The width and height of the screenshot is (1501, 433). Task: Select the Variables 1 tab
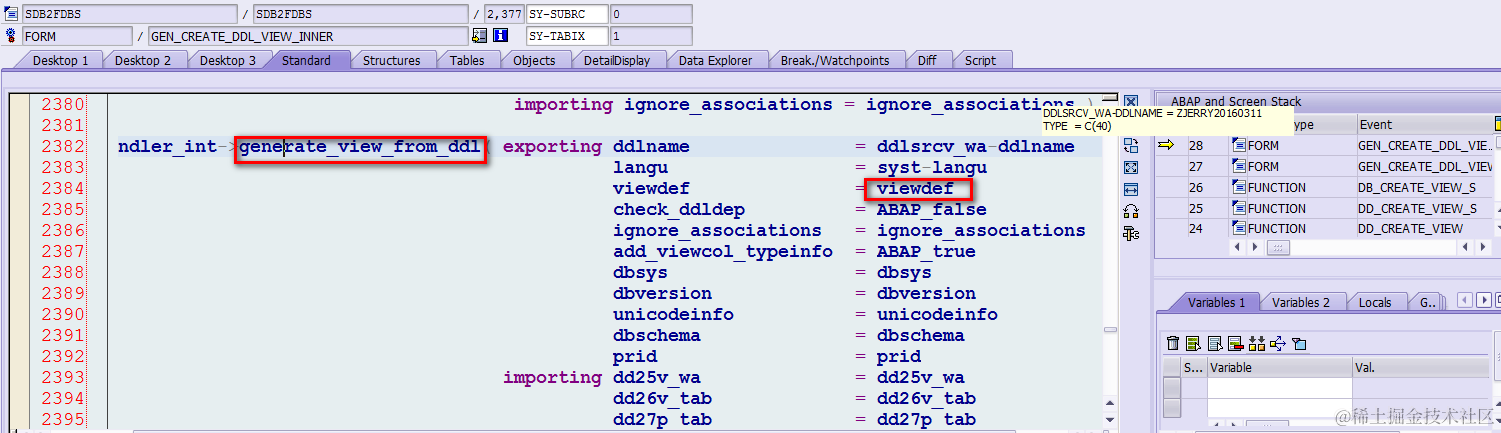coord(1216,302)
